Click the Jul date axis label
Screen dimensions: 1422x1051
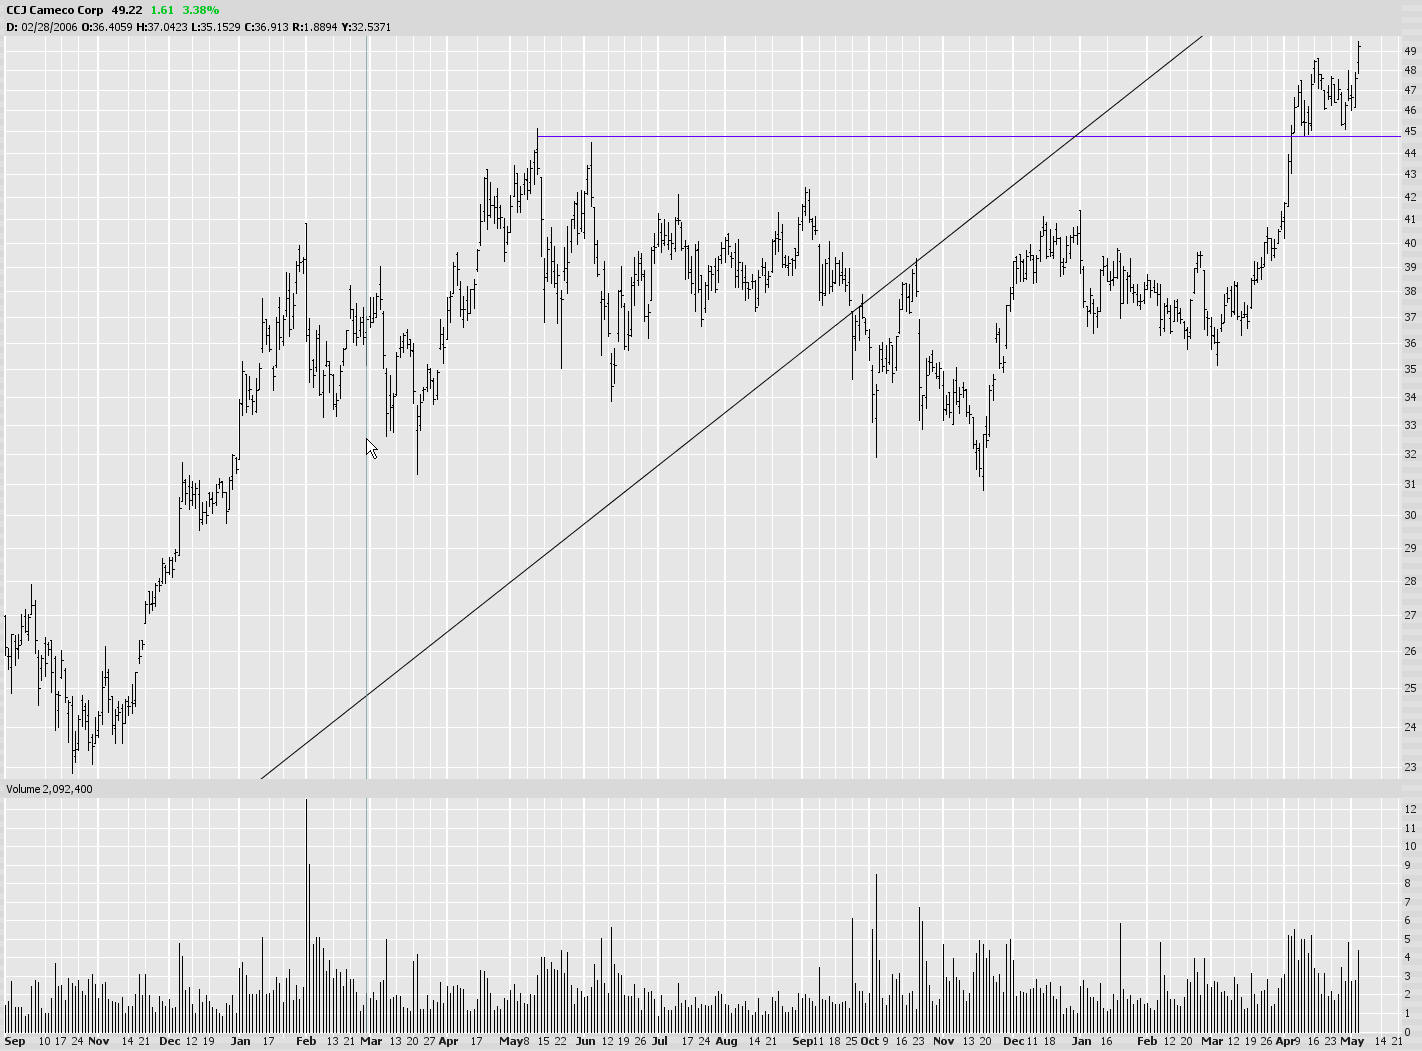click(x=660, y=1041)
